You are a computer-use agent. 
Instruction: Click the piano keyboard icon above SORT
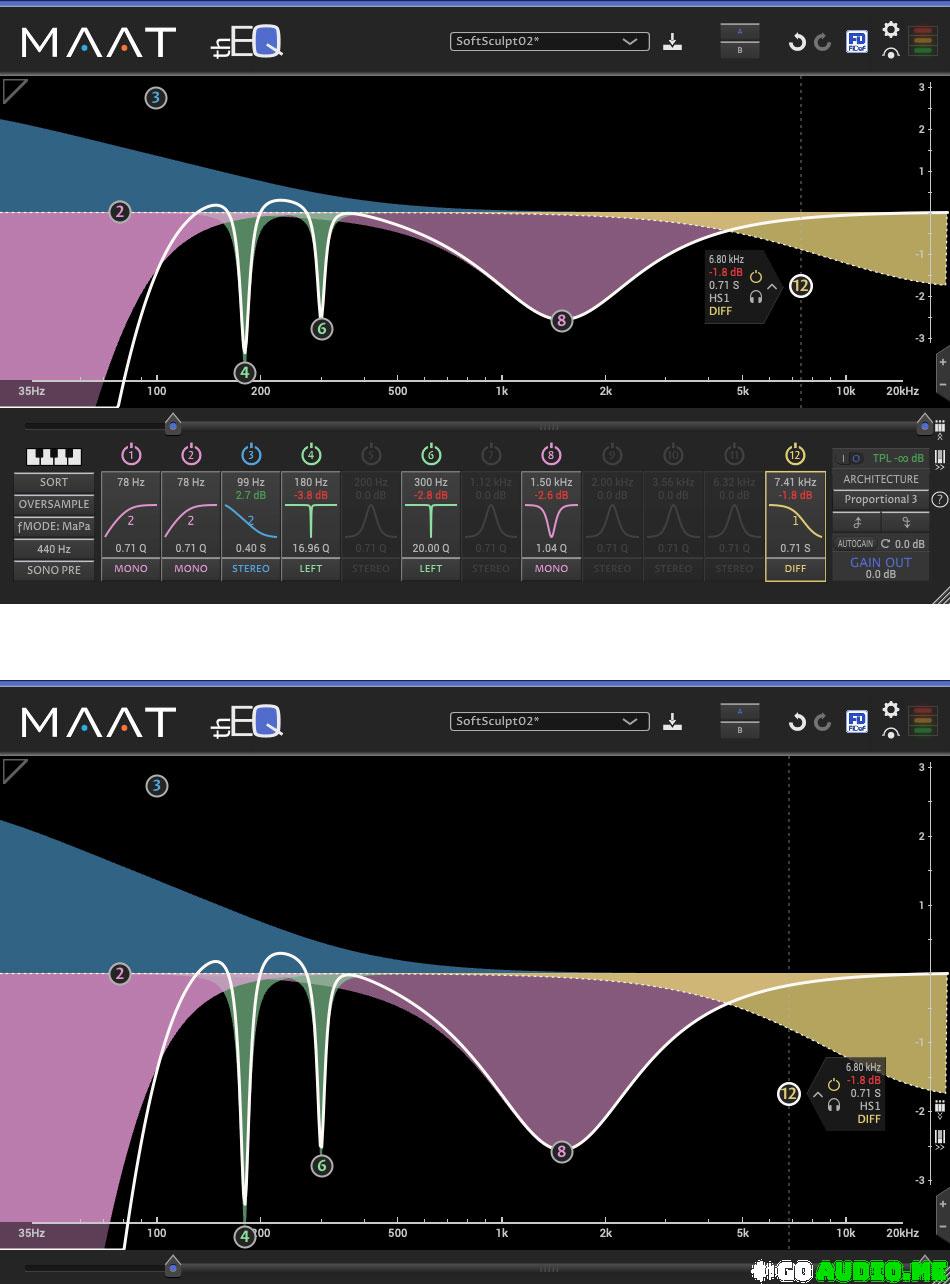tap(53, 456)
